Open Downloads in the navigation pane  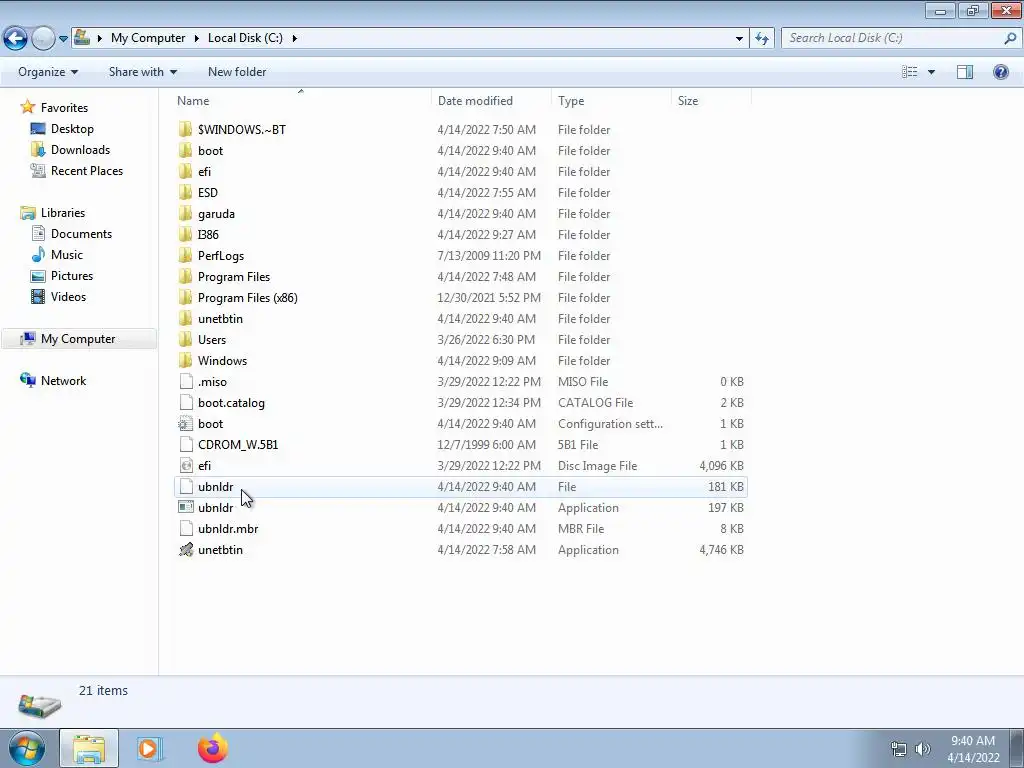coord(80,150)
